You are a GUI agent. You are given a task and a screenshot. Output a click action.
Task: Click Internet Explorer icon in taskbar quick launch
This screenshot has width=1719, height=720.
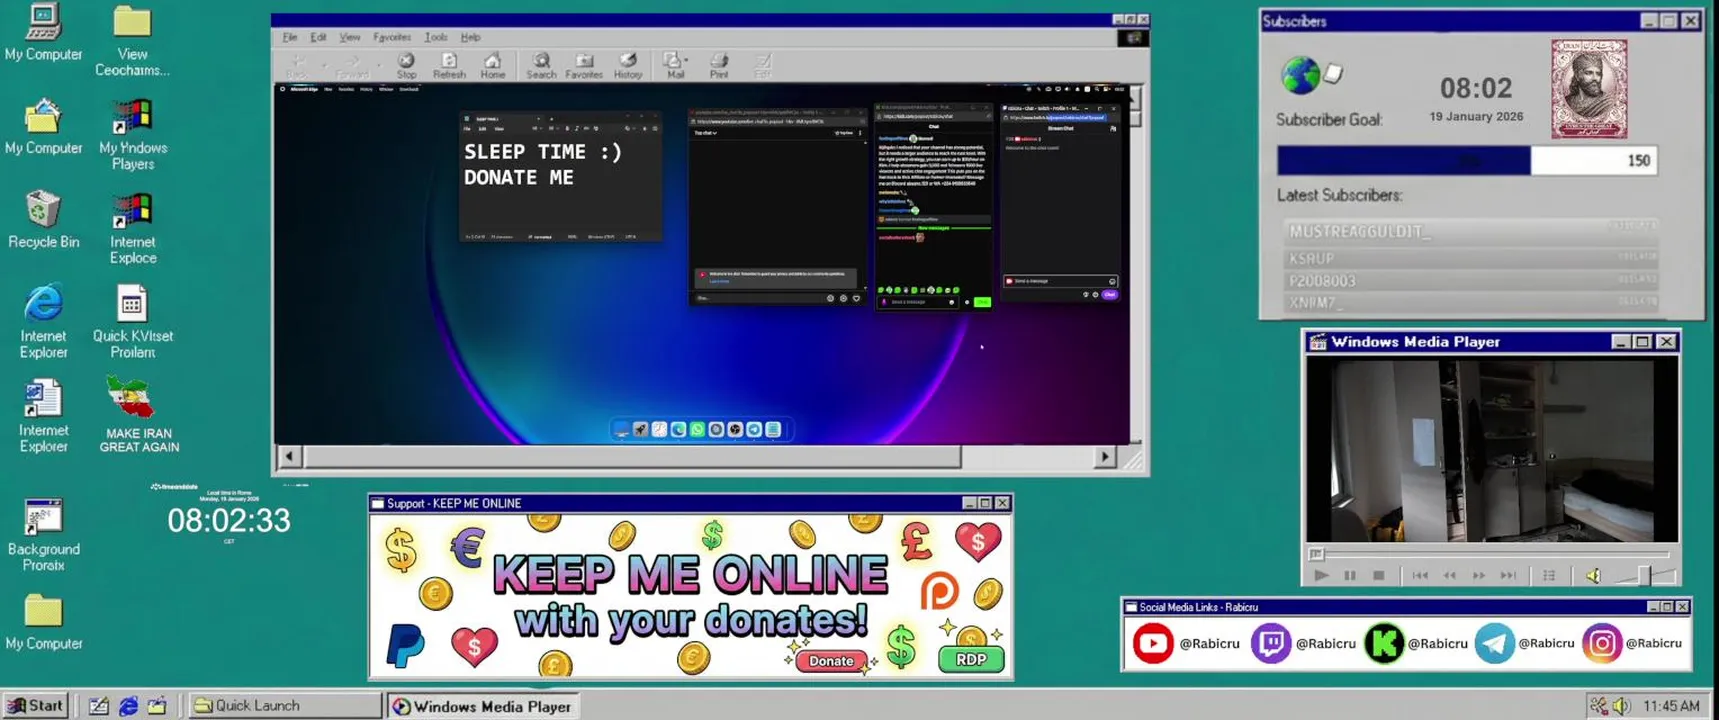[128, 706]
